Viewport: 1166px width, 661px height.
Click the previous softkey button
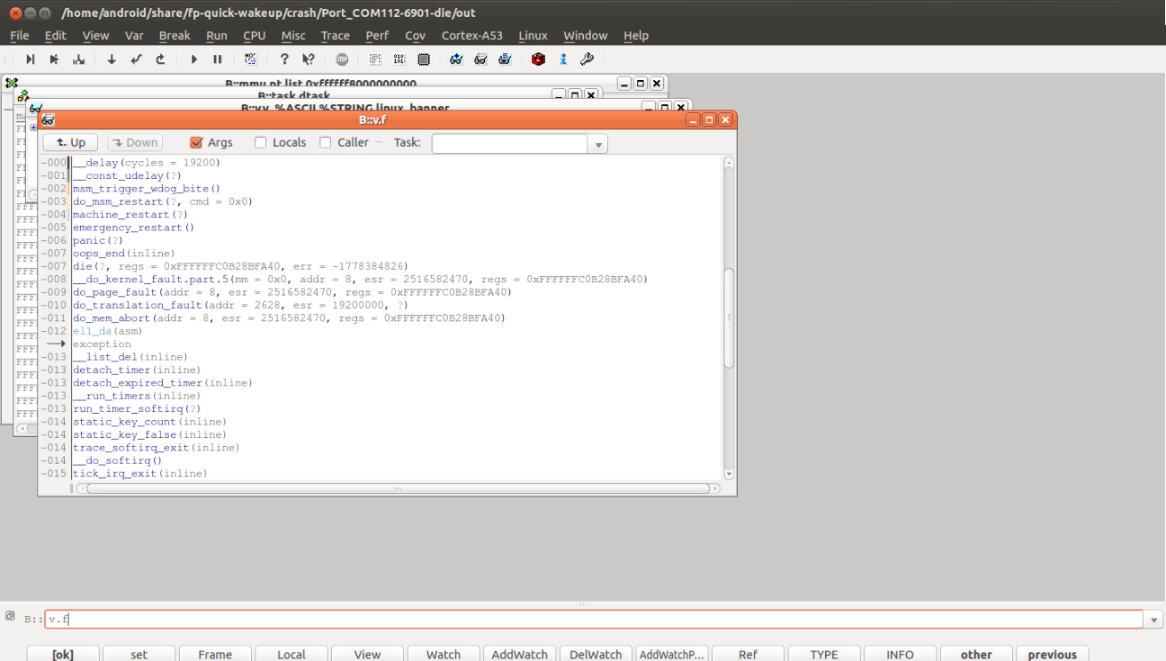1051,654
